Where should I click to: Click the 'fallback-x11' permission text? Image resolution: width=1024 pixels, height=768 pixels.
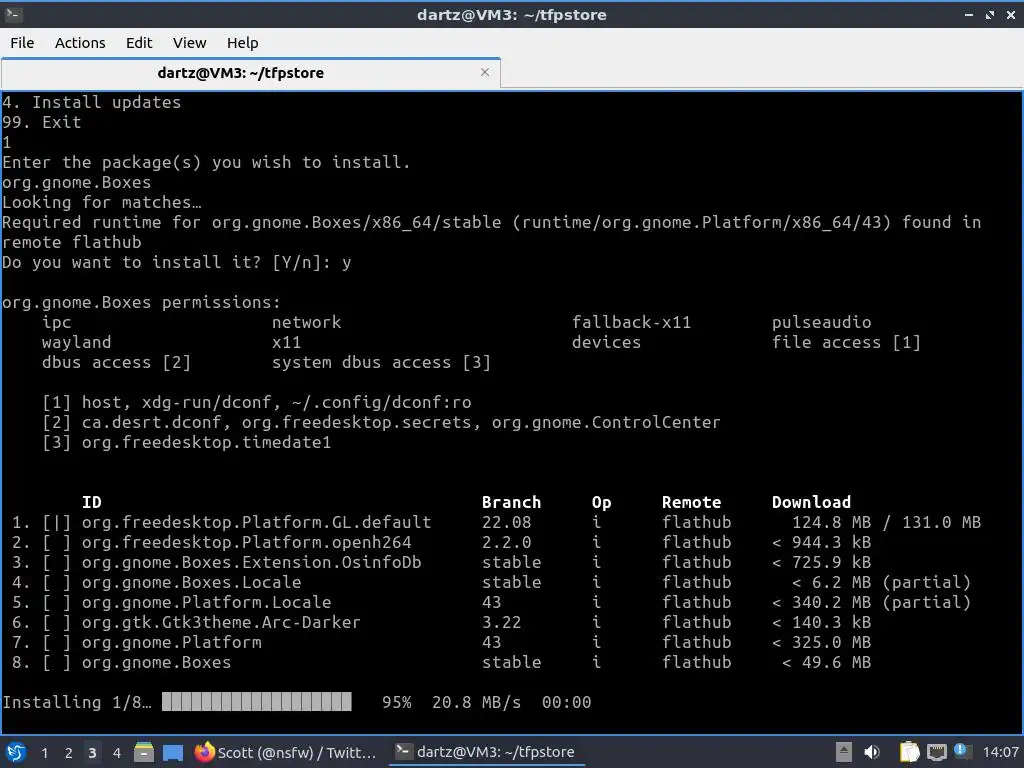(632, 323)
